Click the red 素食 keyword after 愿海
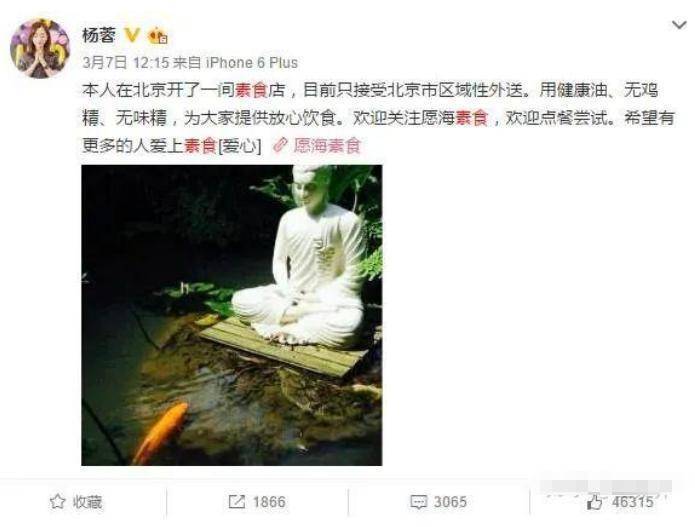 [472, 118]
